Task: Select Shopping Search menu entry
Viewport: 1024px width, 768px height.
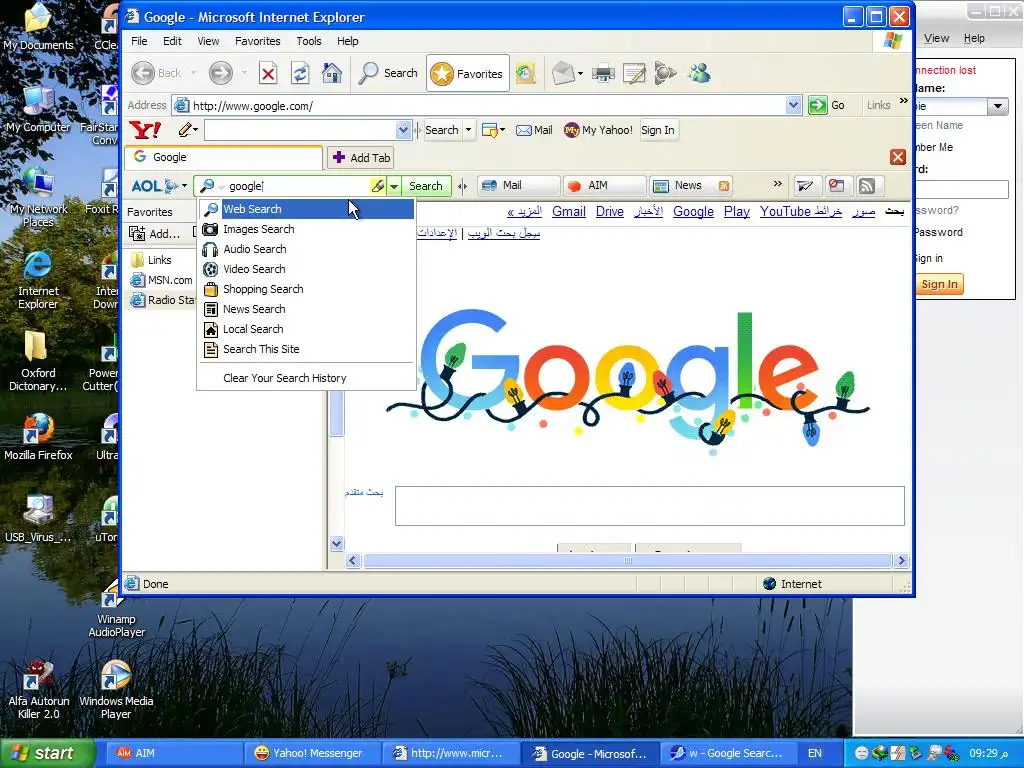Action: click(x=307, y=289)
